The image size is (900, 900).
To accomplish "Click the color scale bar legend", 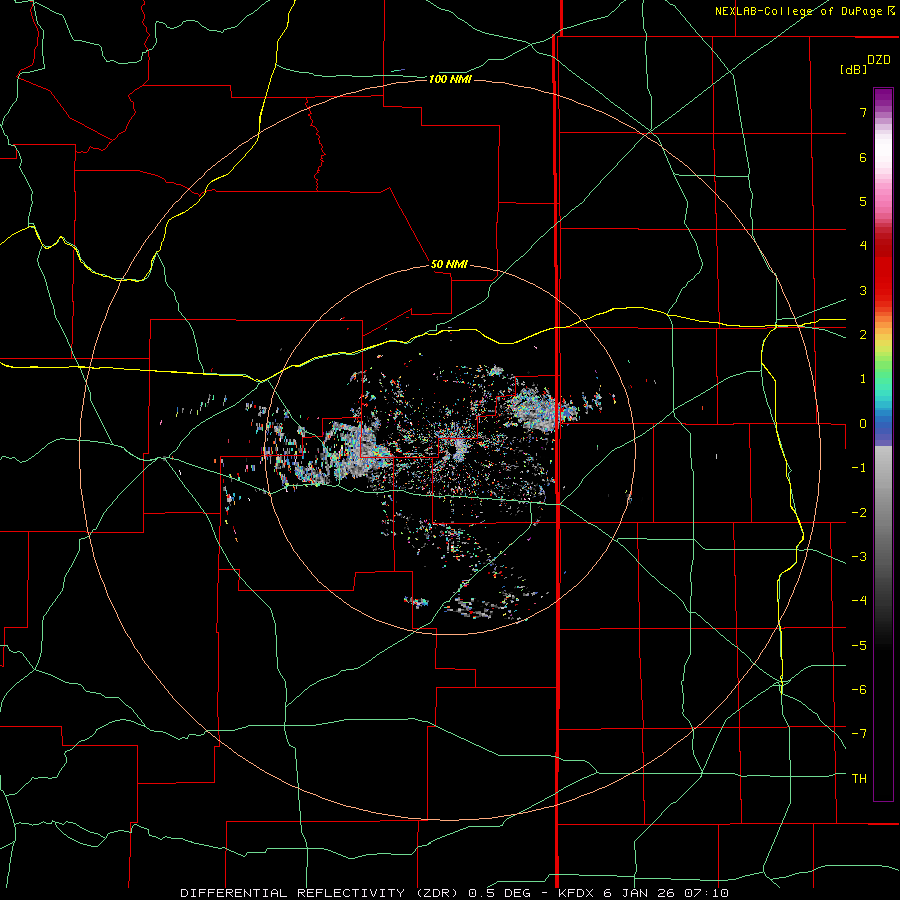I will (883, 444).
